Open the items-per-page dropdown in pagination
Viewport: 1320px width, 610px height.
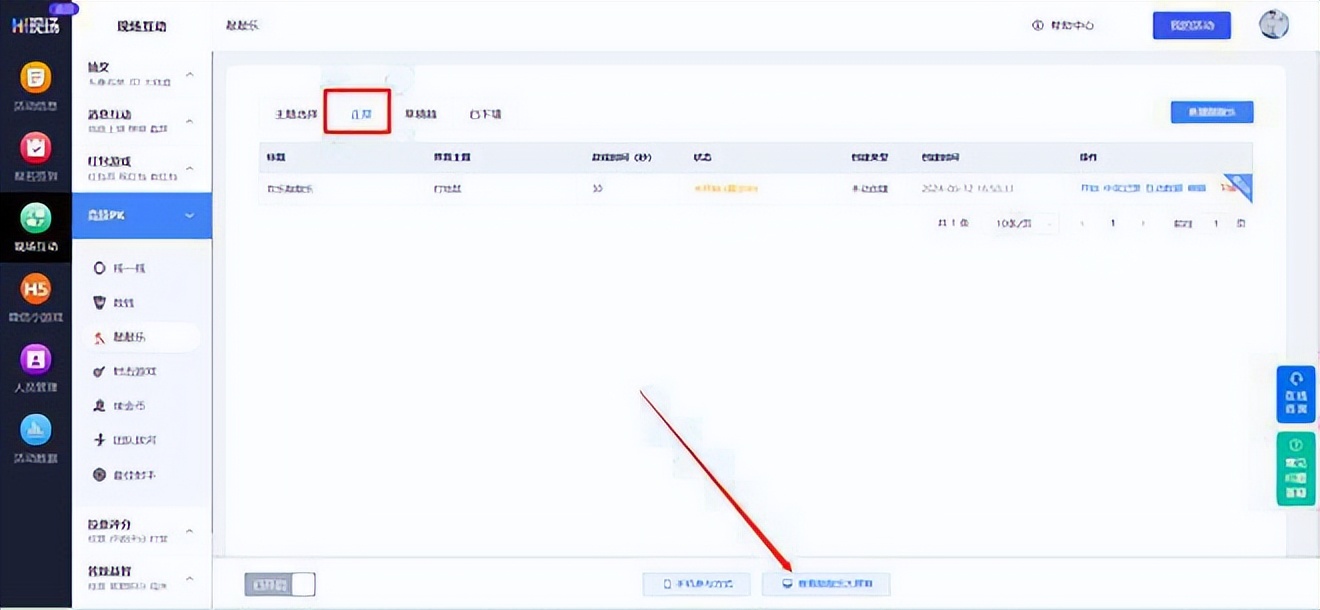click(1024, 224)
